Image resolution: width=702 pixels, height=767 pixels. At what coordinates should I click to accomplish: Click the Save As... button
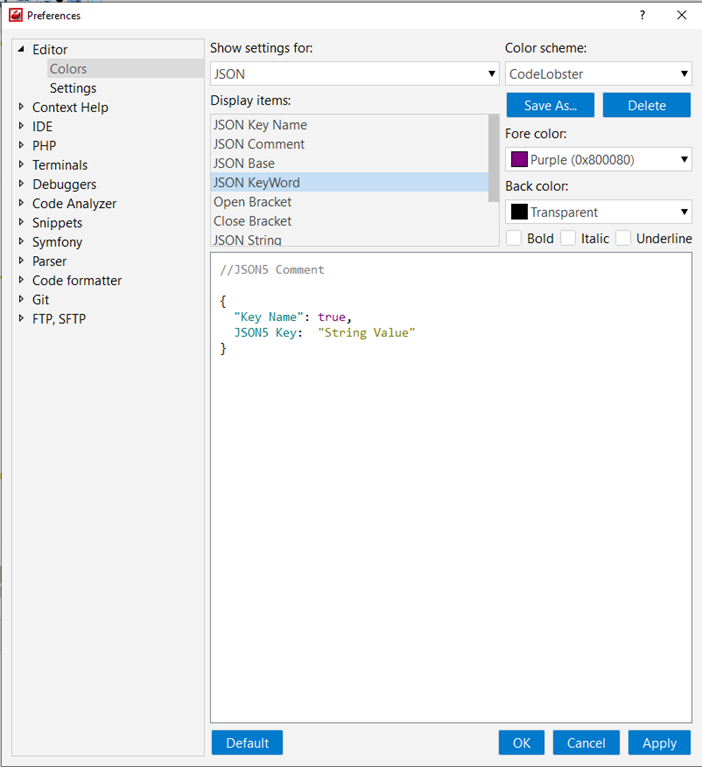pos(550,105)
